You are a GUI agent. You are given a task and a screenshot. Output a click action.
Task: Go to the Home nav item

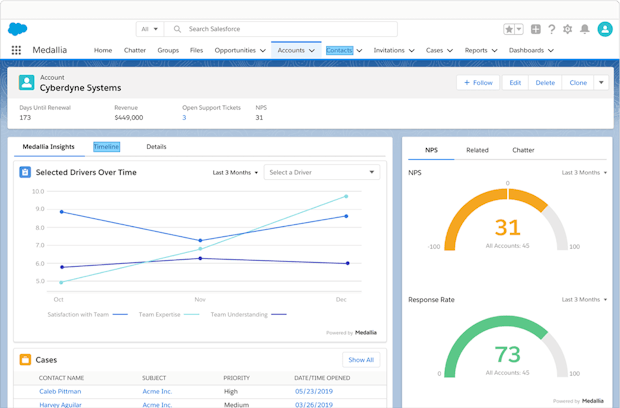click(x=103, y=50)
